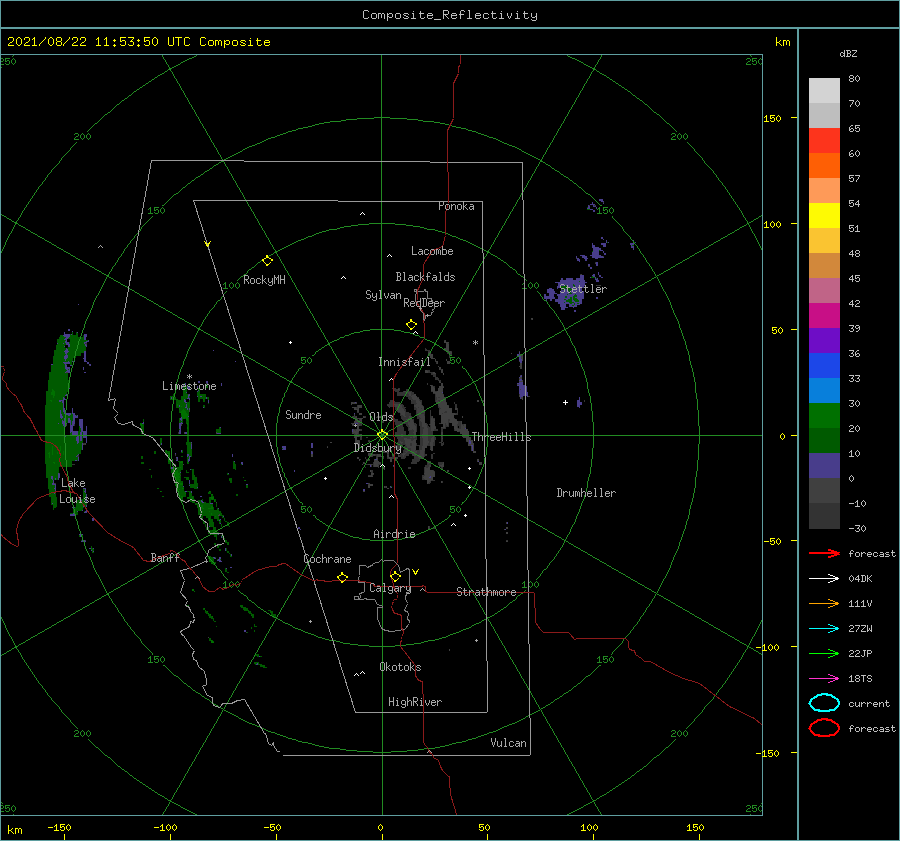900x841 pixels.
Task: Click the Sylvan label
Action: (383, 295)
